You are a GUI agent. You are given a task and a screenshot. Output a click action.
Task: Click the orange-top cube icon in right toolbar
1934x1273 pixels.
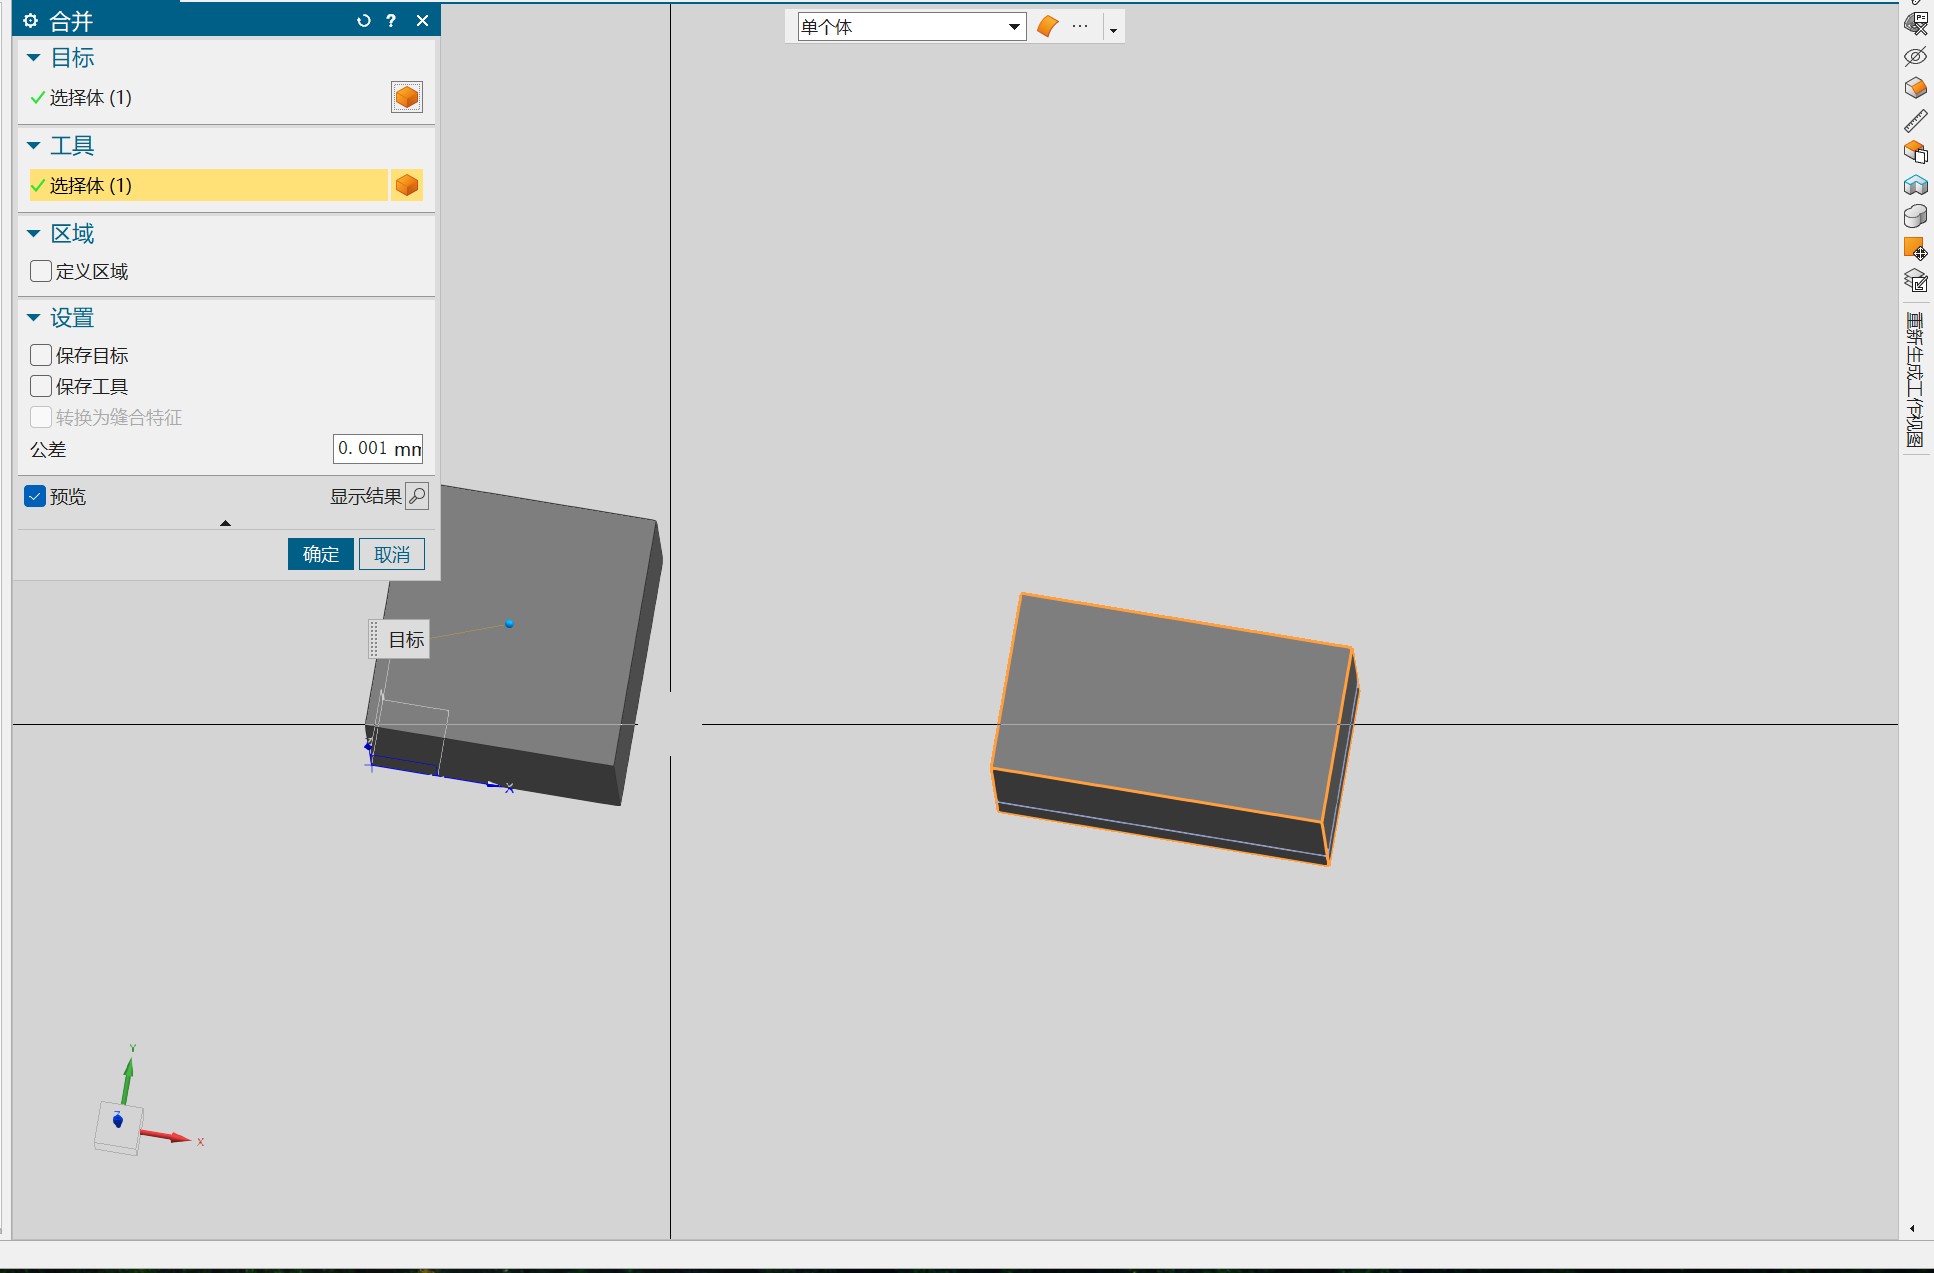tap(1916, 88)
